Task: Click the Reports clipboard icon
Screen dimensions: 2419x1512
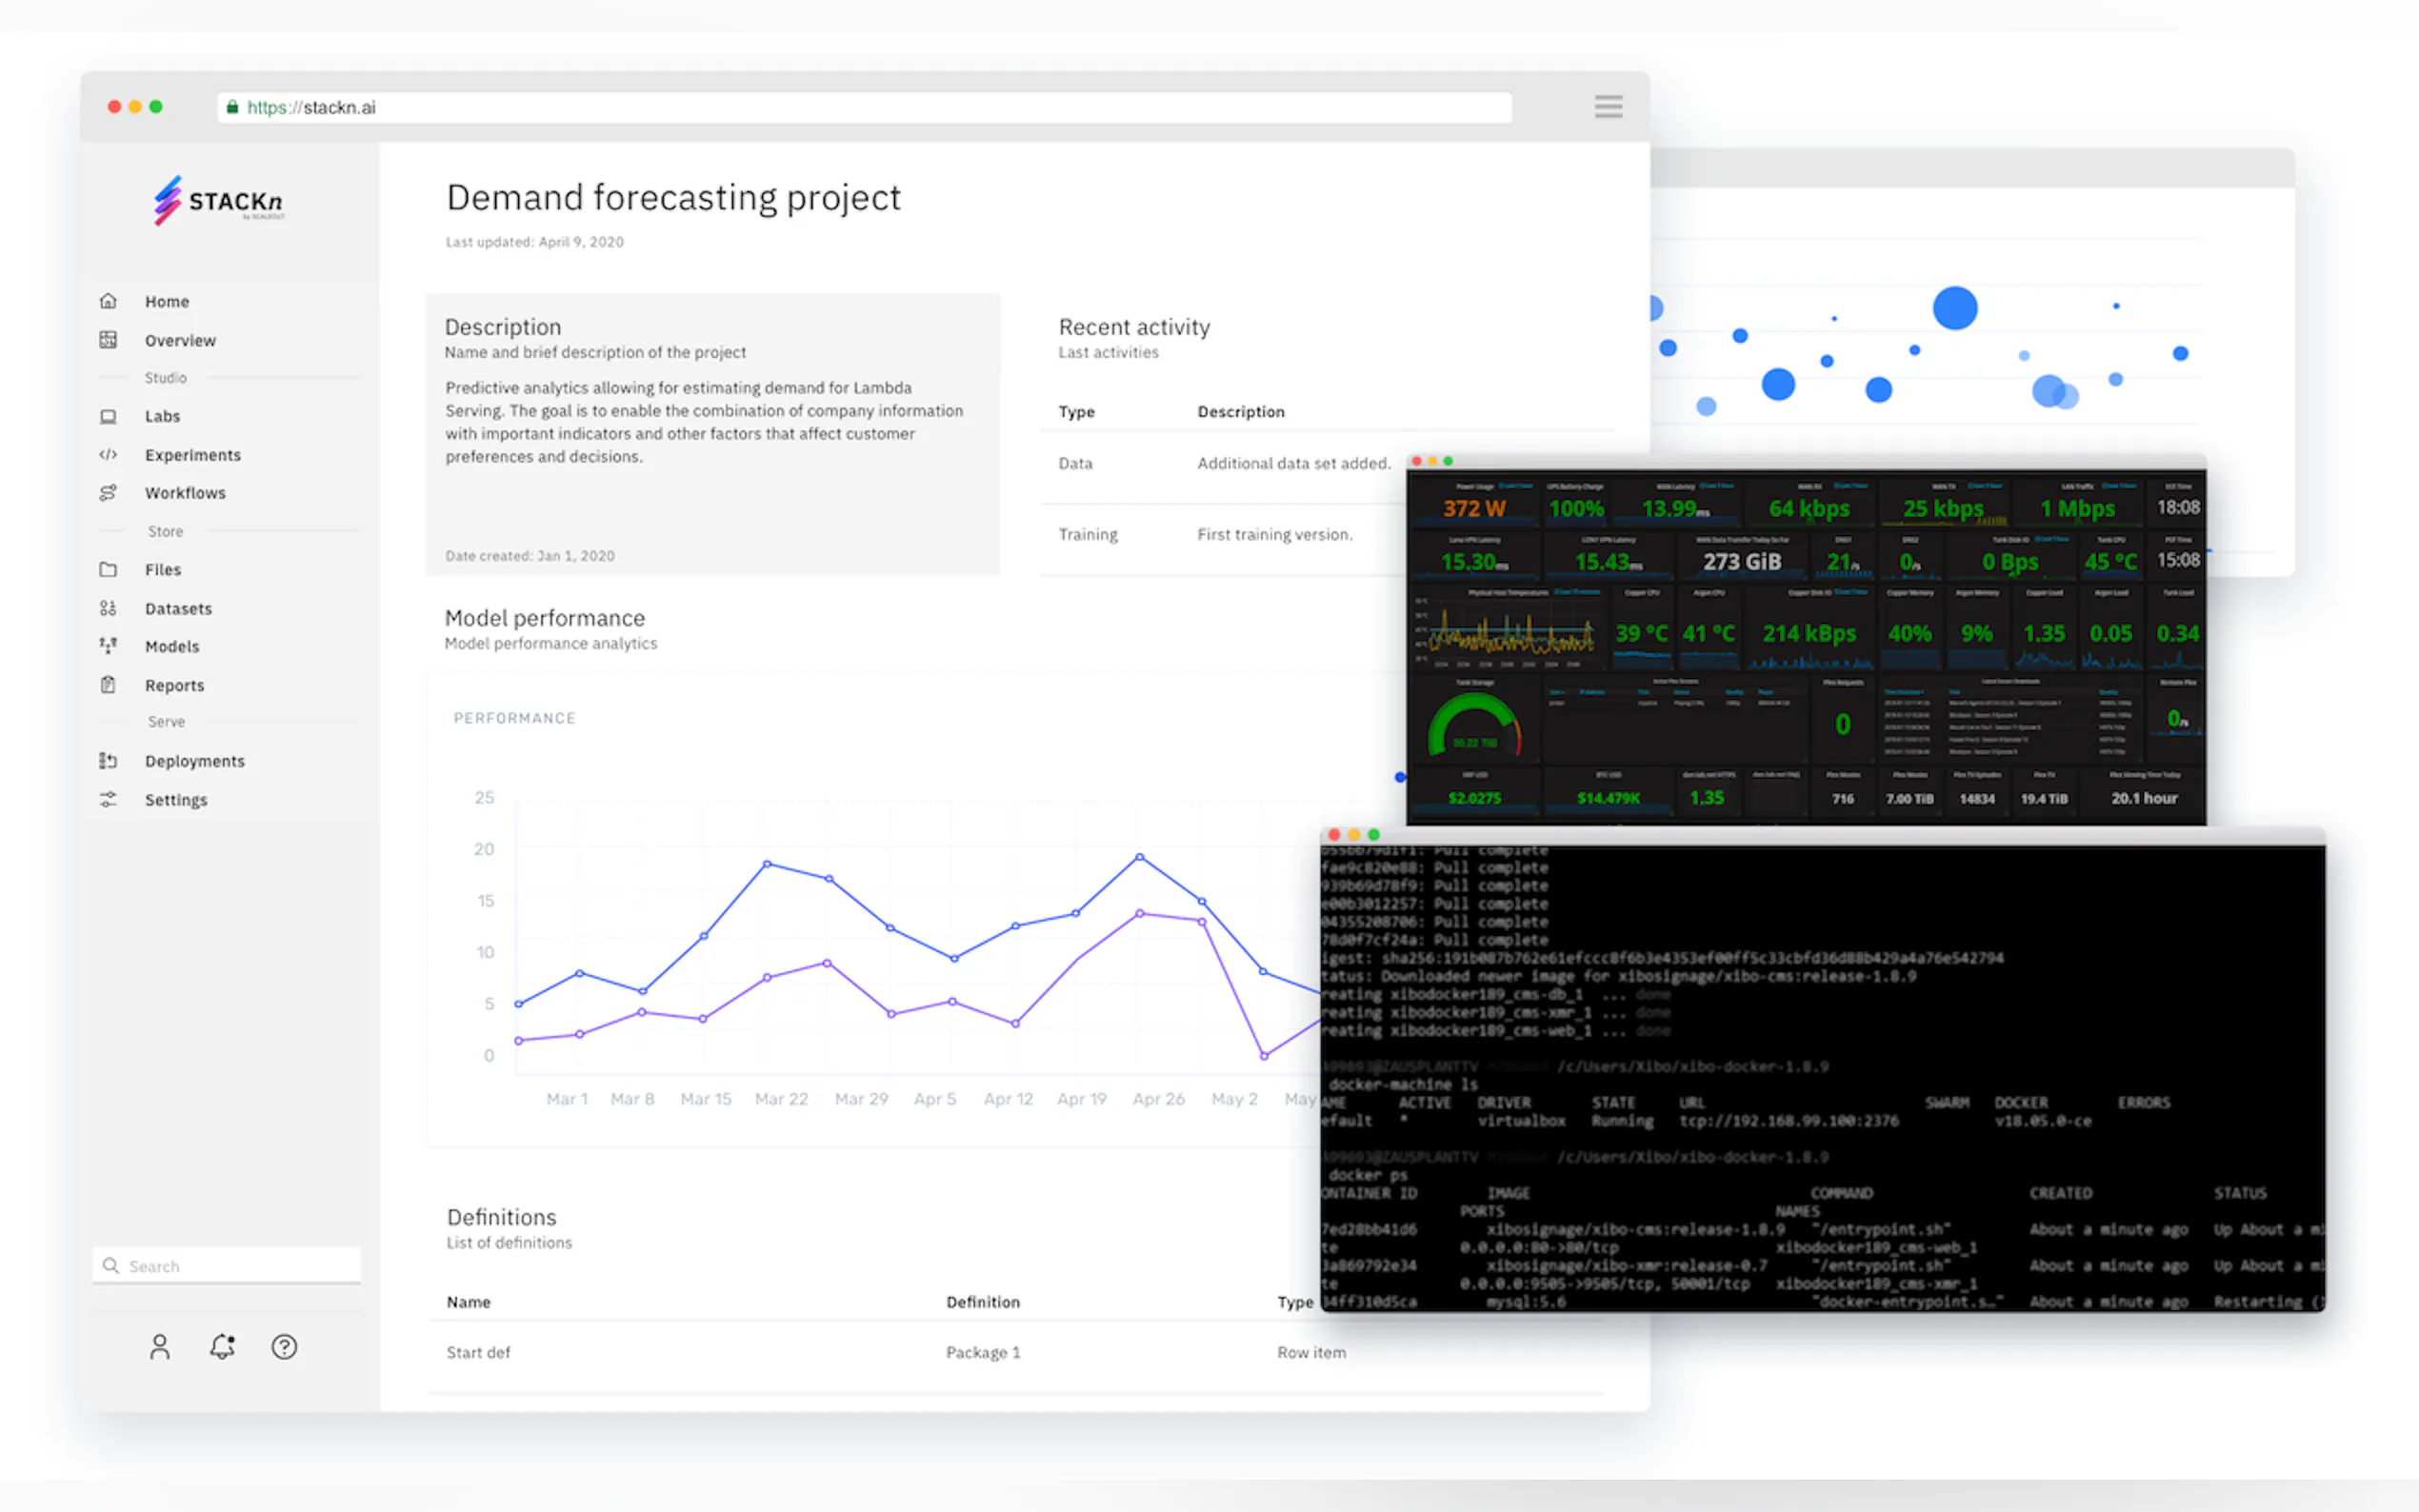Action: 108,685
